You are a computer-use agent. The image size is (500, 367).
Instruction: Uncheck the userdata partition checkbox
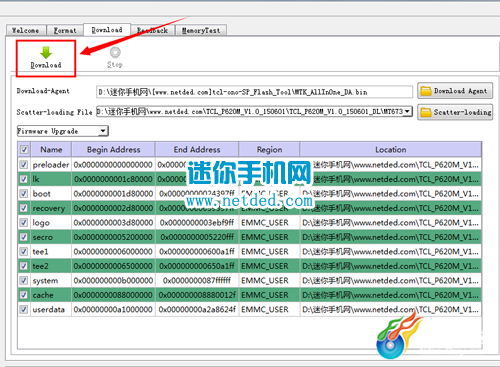(x=24, y=309)
